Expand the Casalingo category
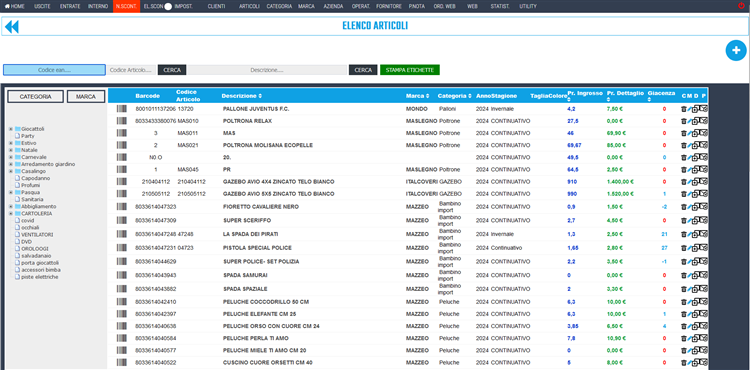Viewport: 750px width, 370px height. coord(11,171)
